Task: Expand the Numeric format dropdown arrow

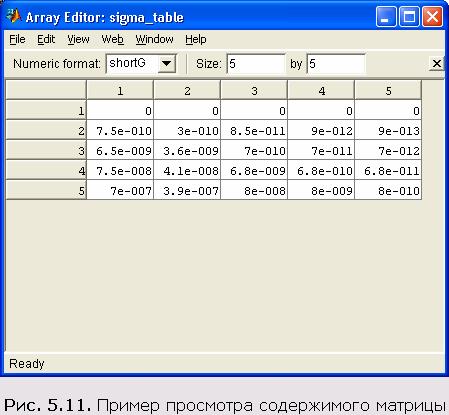Action: (166, 63)
